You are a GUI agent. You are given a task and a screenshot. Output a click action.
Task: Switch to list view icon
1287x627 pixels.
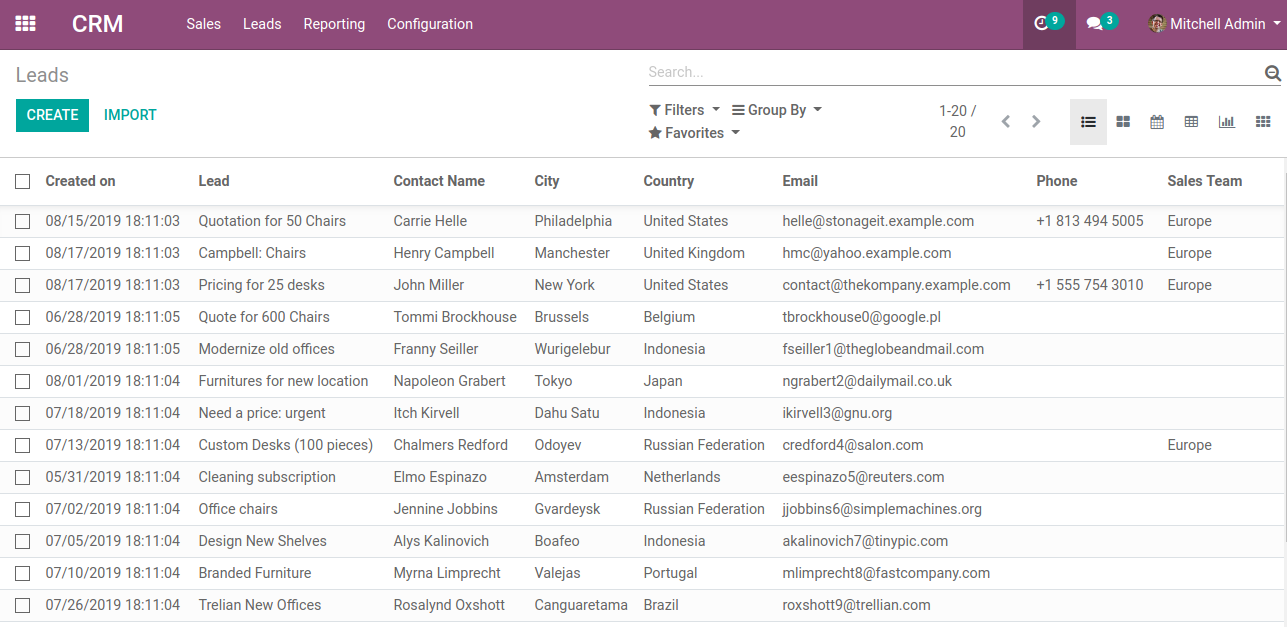pyautogui.click(x=1088, y=122)
